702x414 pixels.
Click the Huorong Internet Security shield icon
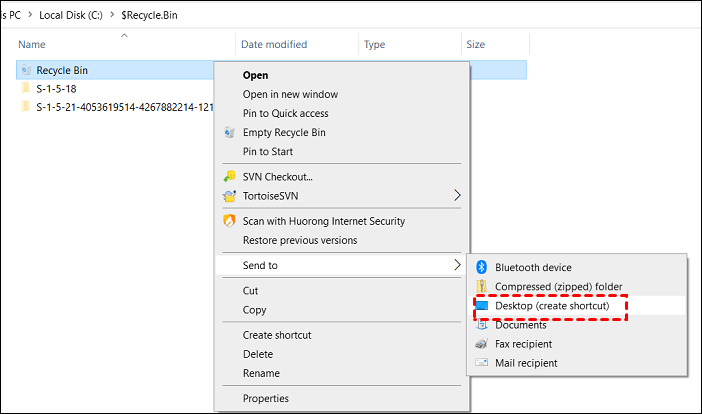pos(230,221)
